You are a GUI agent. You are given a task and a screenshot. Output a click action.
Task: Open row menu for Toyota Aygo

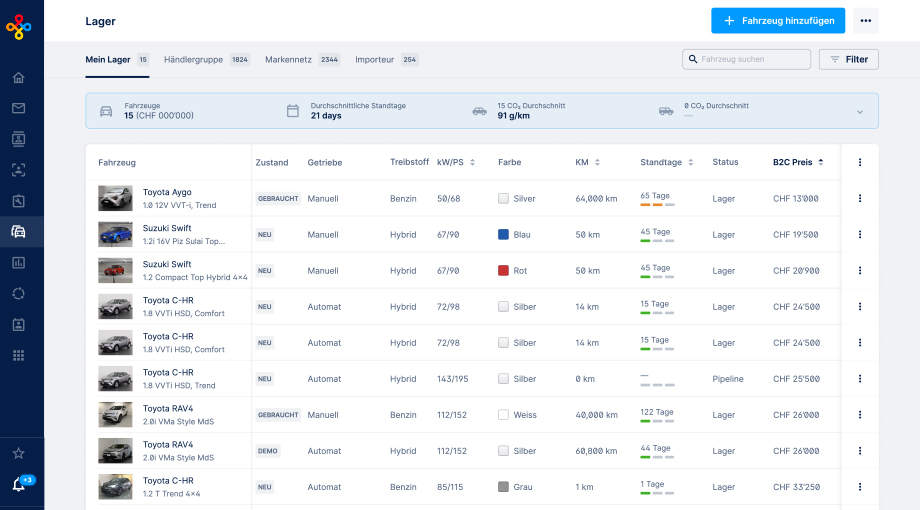(x=860, y=198)
